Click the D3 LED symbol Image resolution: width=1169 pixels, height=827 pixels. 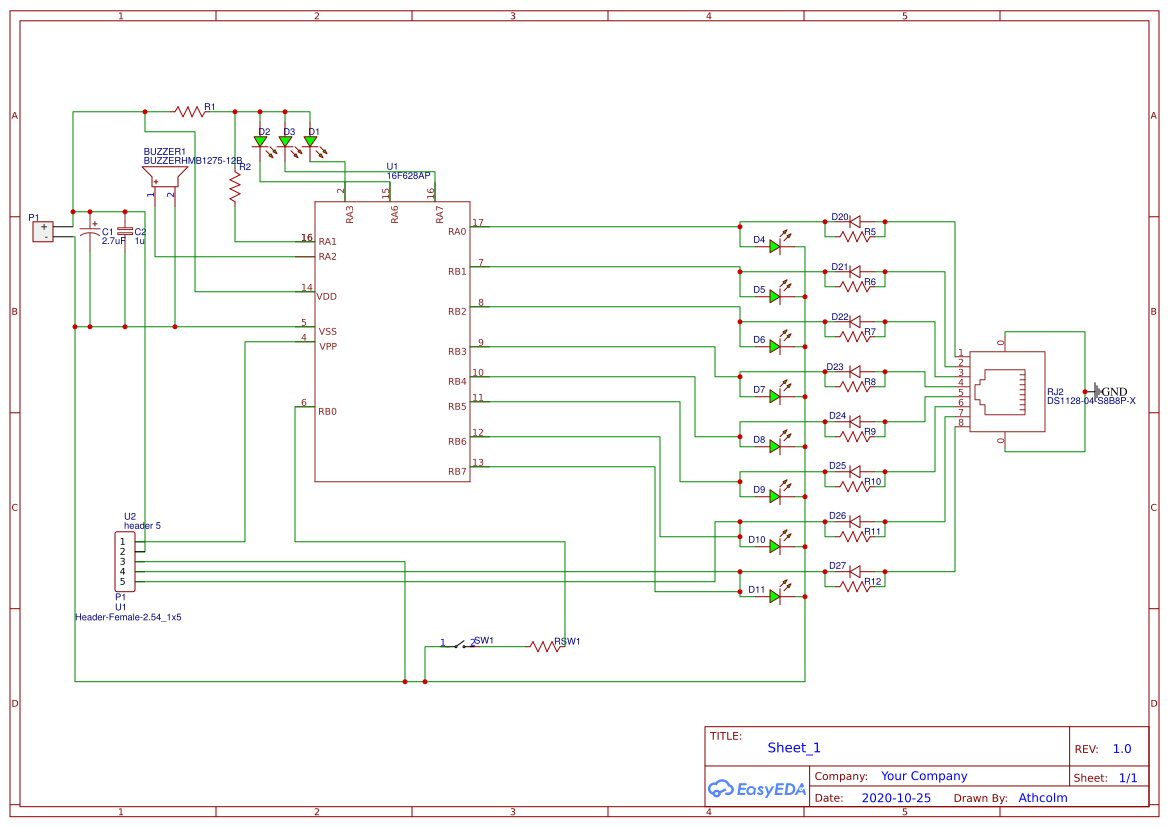[286, 141]
